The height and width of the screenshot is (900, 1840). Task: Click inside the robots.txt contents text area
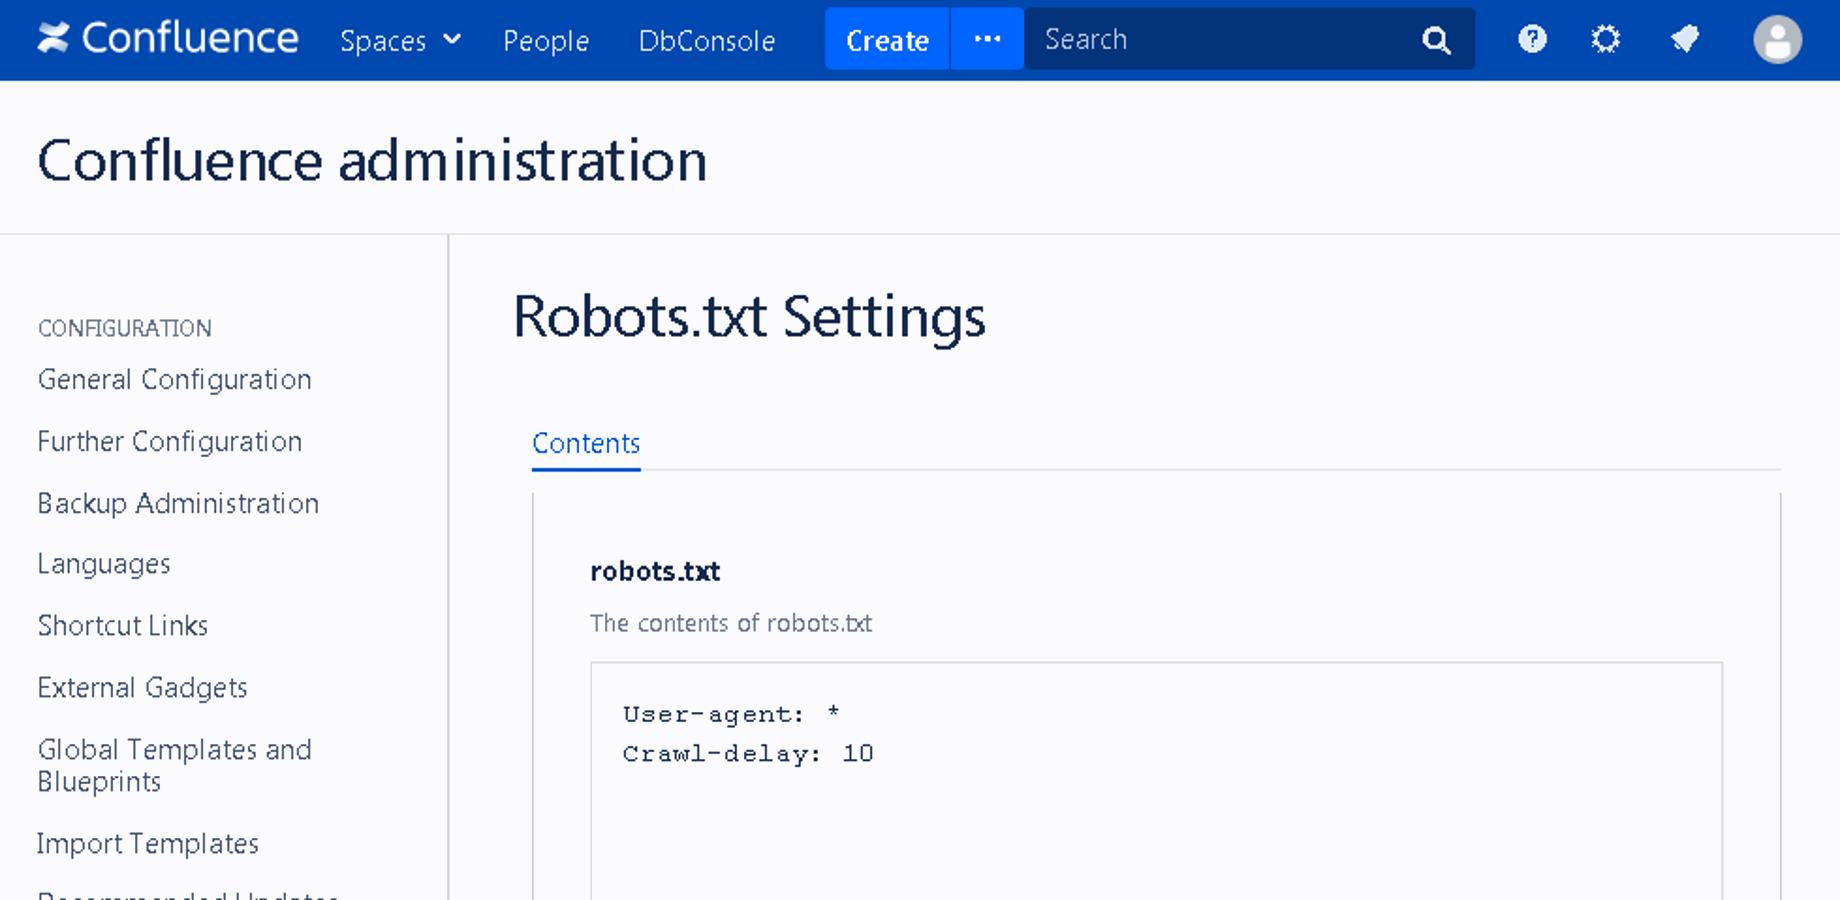tap(1156, 781)
